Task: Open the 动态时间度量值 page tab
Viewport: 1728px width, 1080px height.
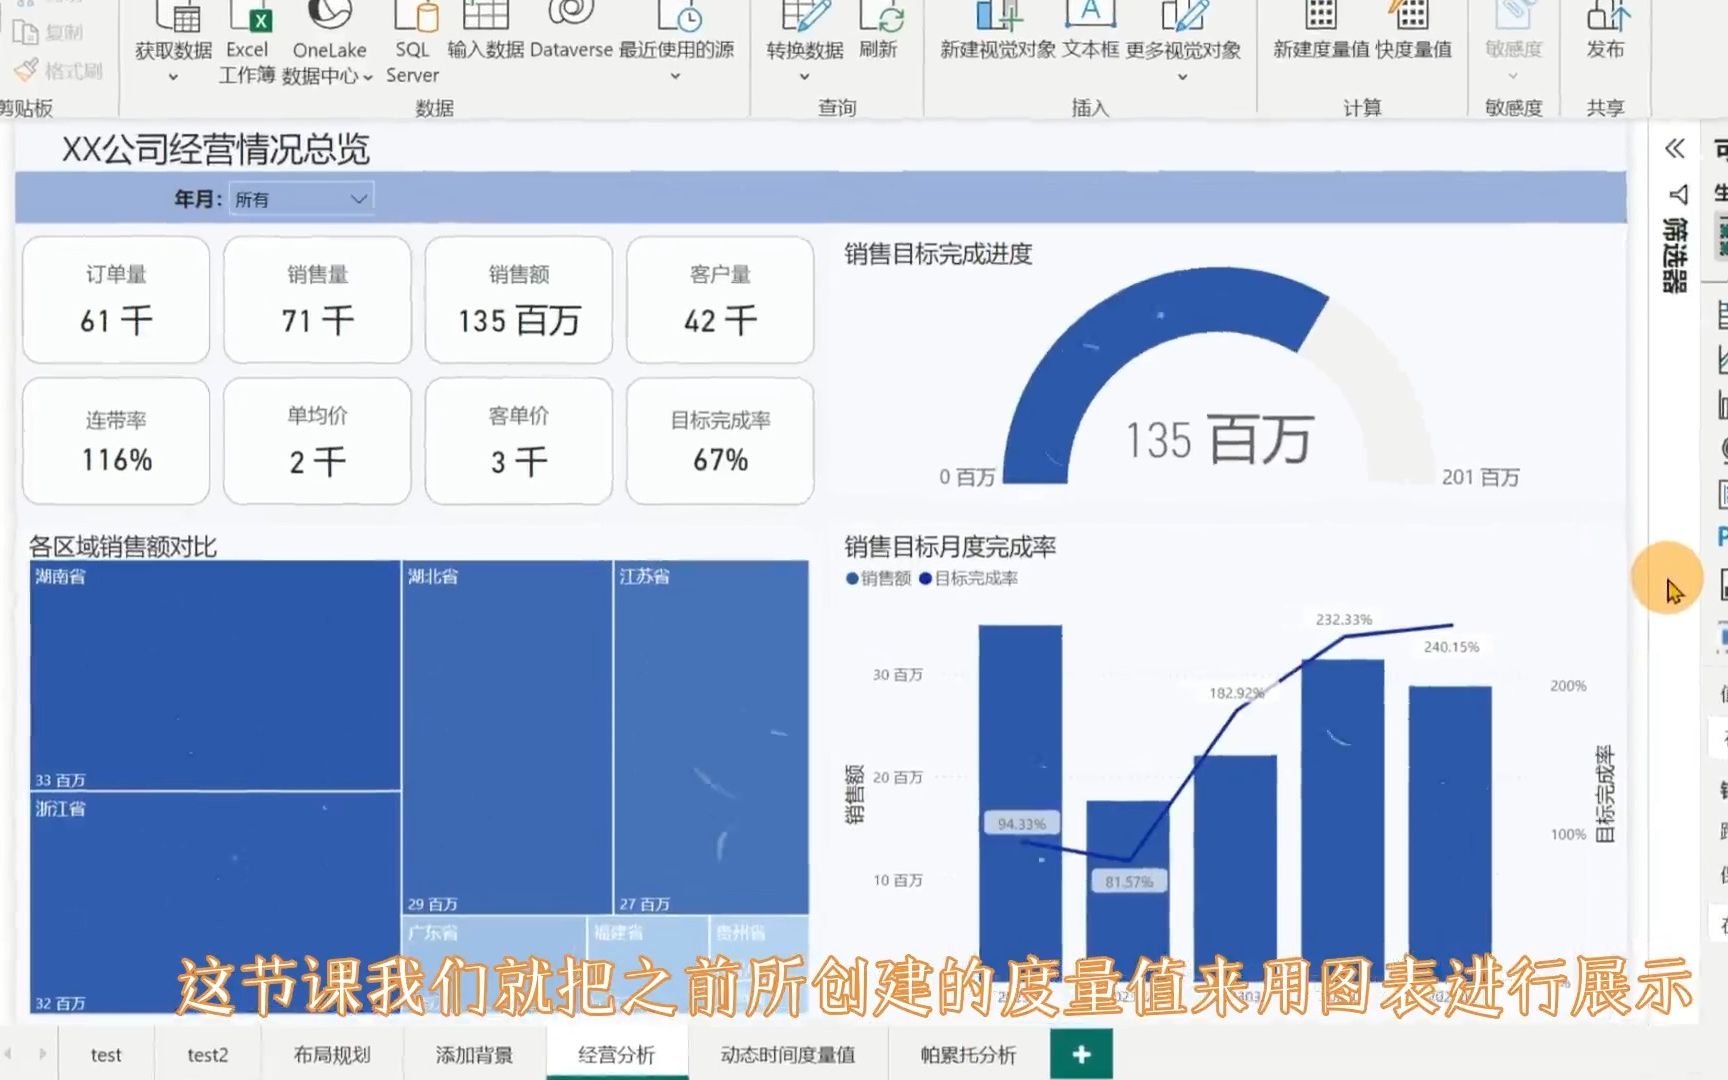Action: point(788,1055)
